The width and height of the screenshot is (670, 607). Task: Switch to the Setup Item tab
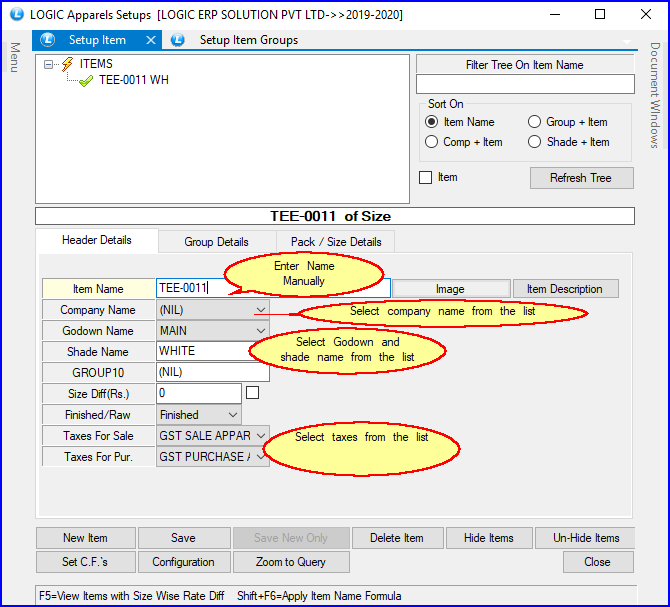coord(97,40)
